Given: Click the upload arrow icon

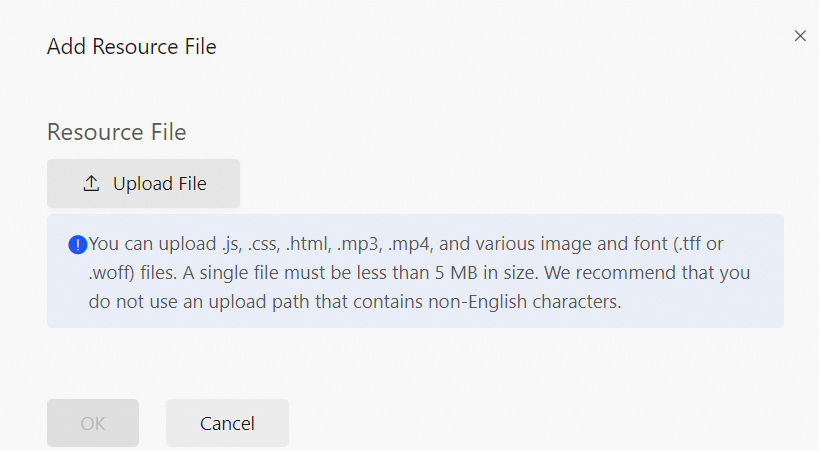Looking at the screenshot, I should [91, 183].
